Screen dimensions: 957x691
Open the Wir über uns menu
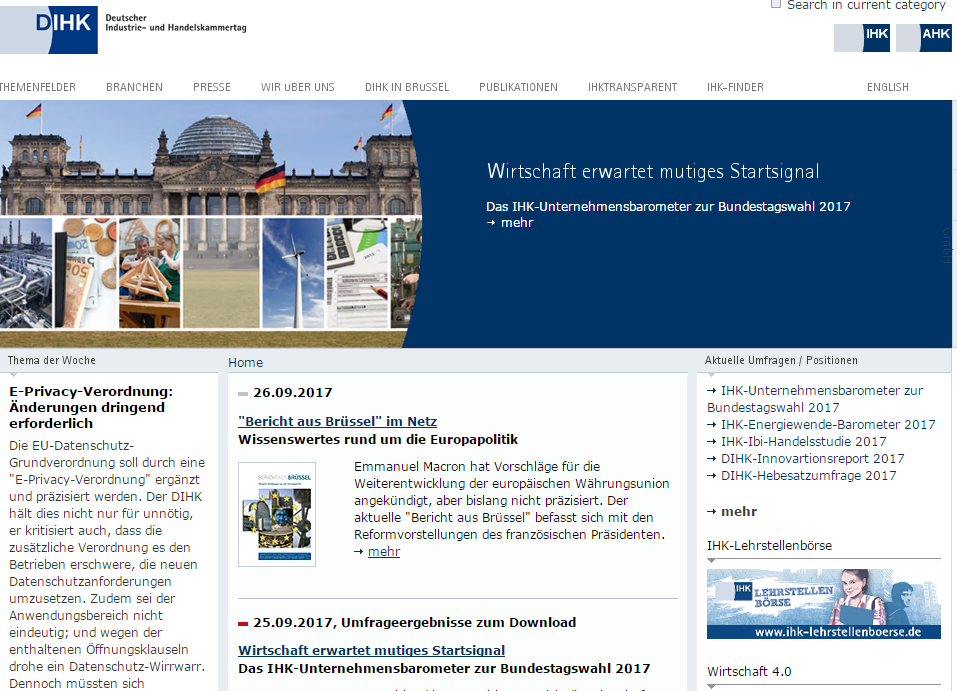298,87
